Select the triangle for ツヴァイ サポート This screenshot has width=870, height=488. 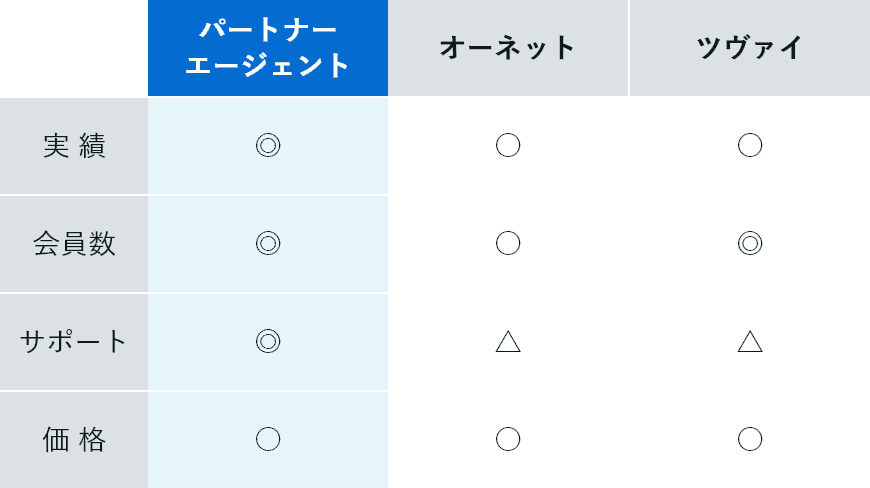[750, 342]
